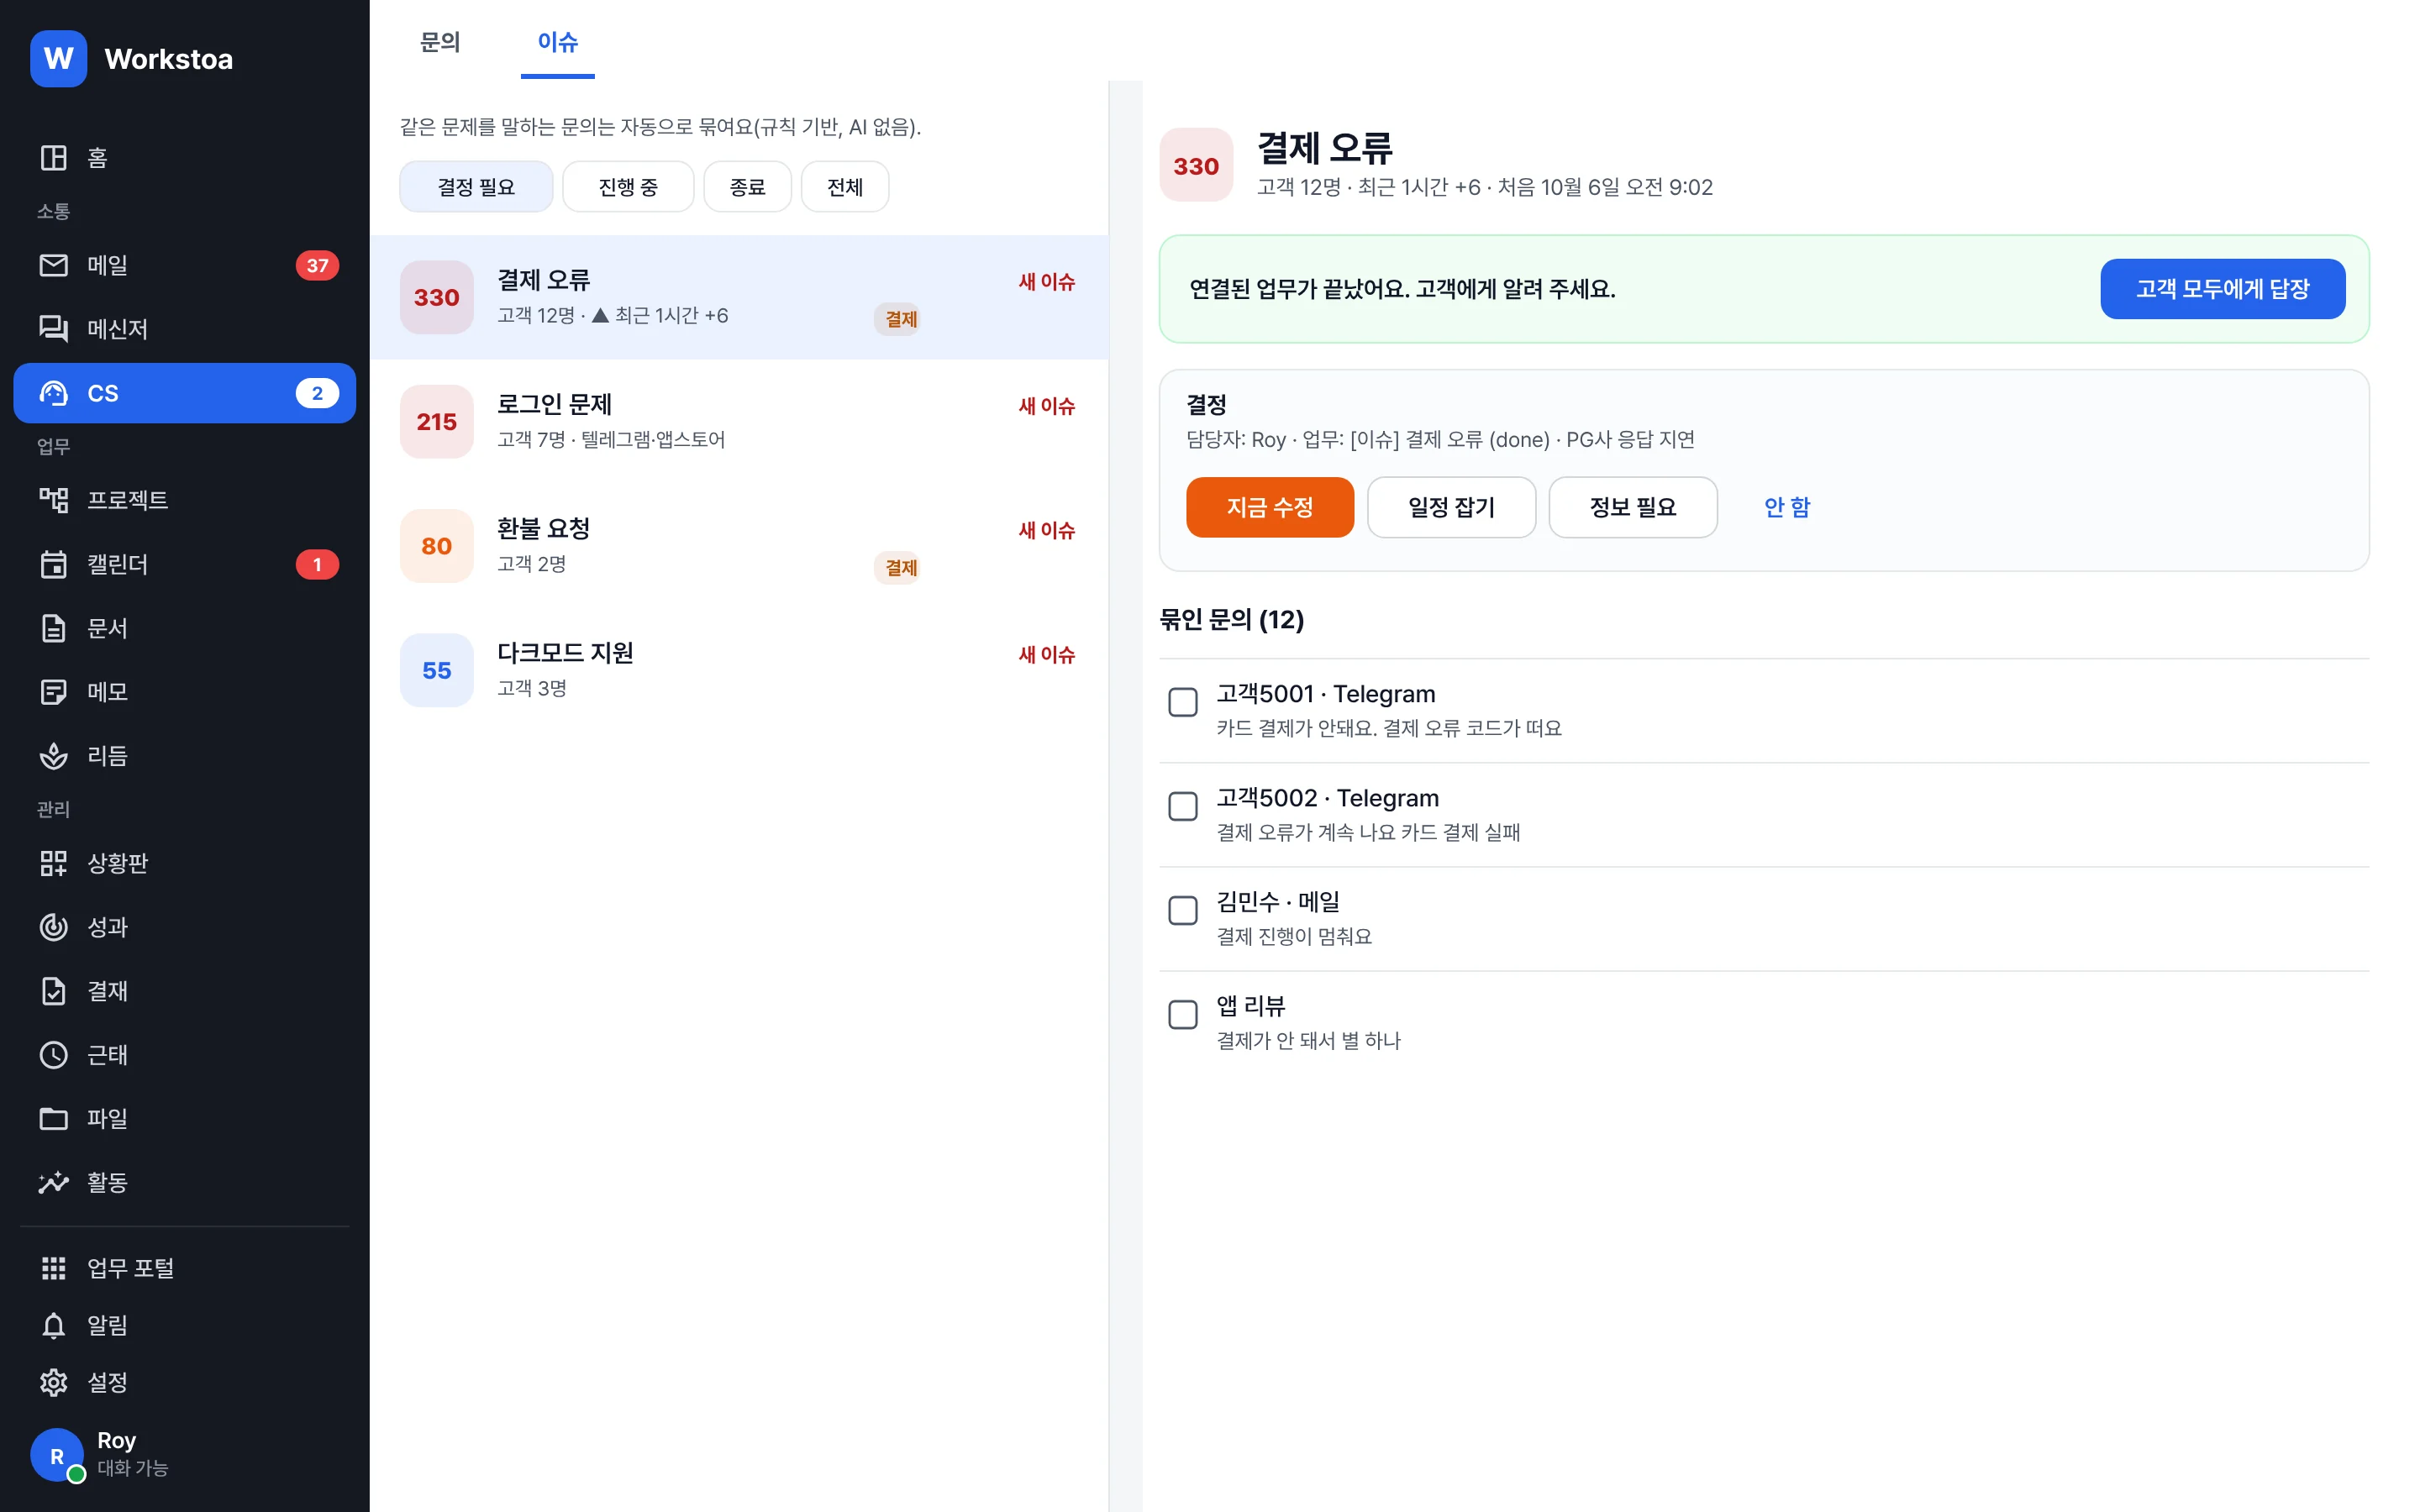
Task: Open the 리듬 icon in sidebar
Action: pyautogui.click(x=53, y=755)
